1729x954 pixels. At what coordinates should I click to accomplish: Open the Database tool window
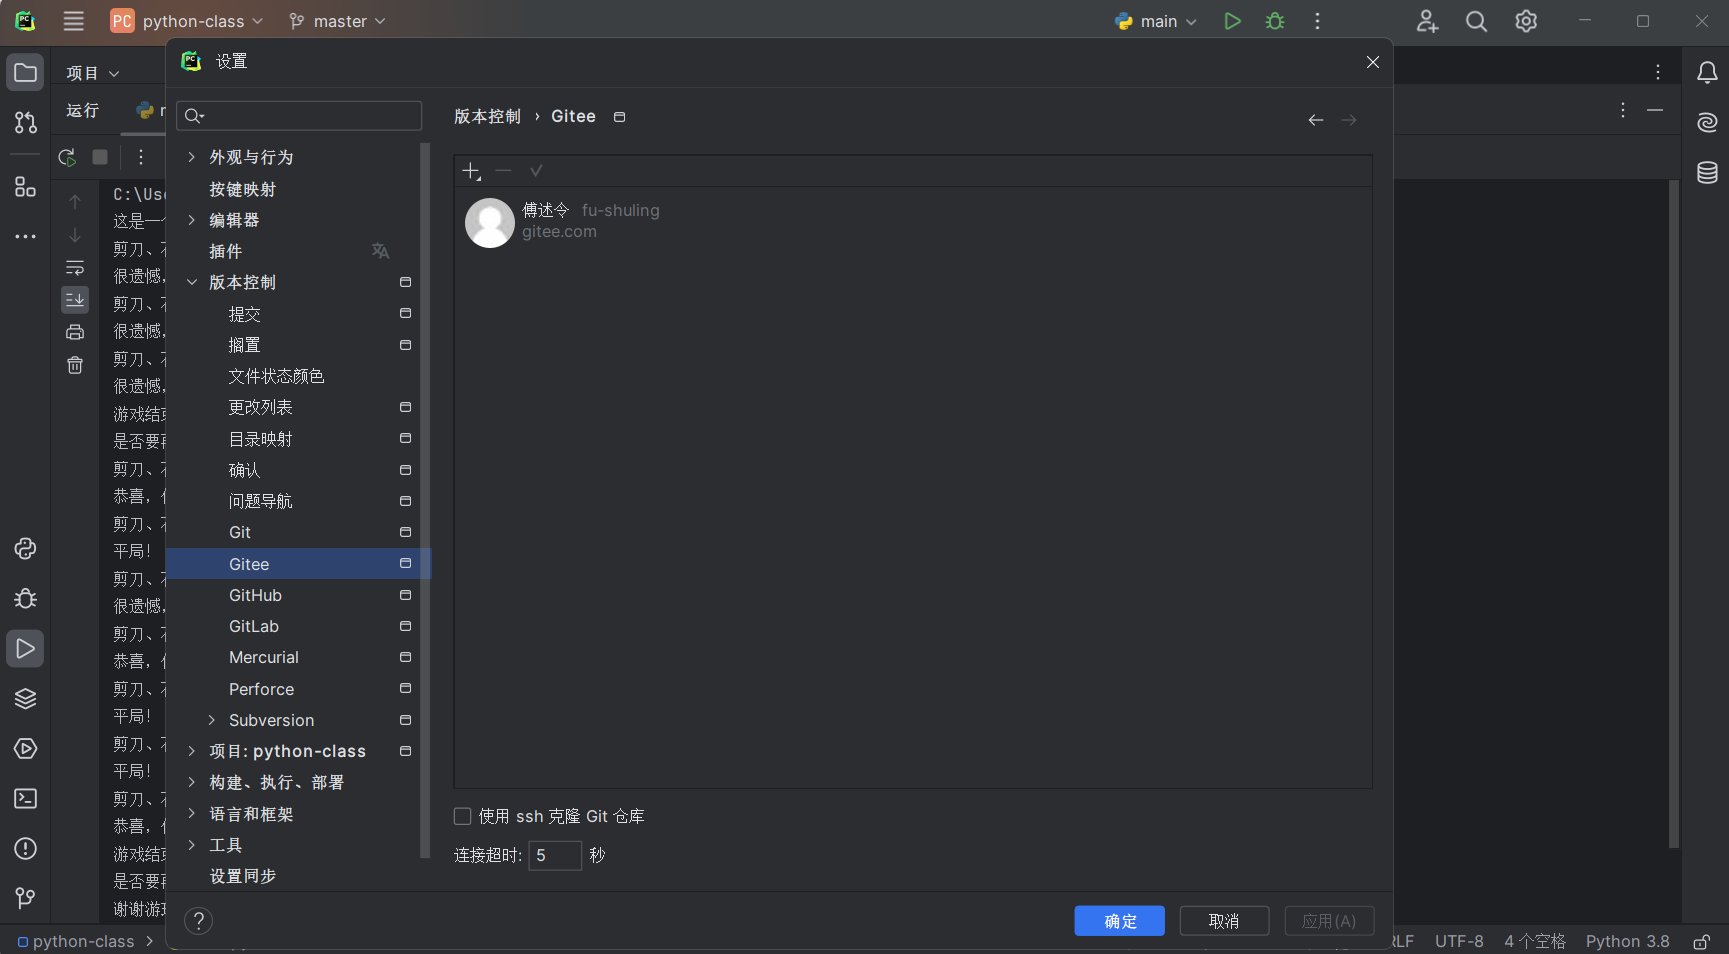(x=1707, y=172)
